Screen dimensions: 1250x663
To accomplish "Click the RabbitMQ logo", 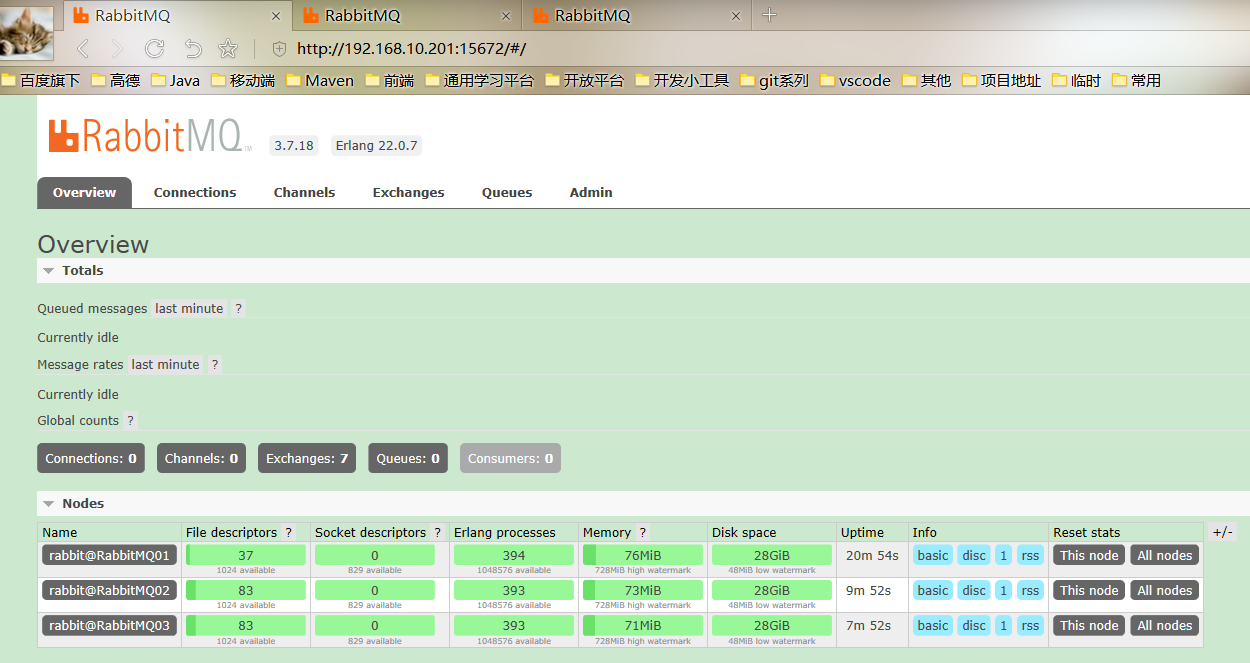I will coord(150,136).
